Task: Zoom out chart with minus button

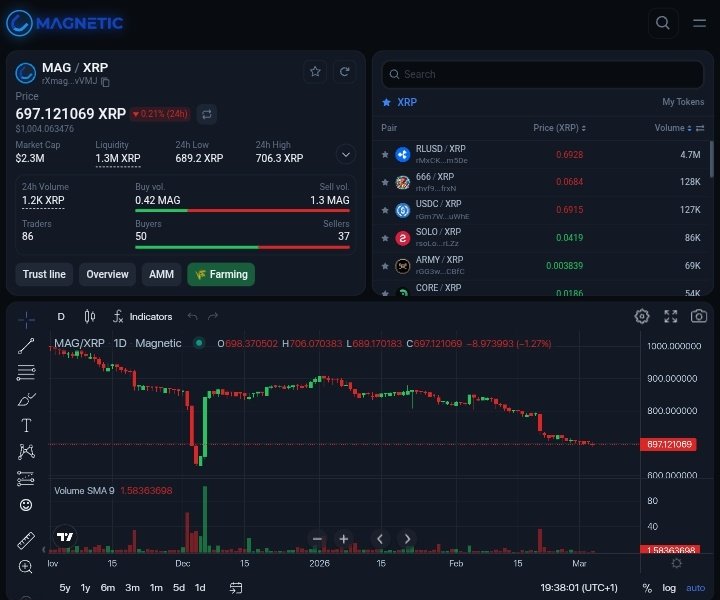Action: coord(317,539)
